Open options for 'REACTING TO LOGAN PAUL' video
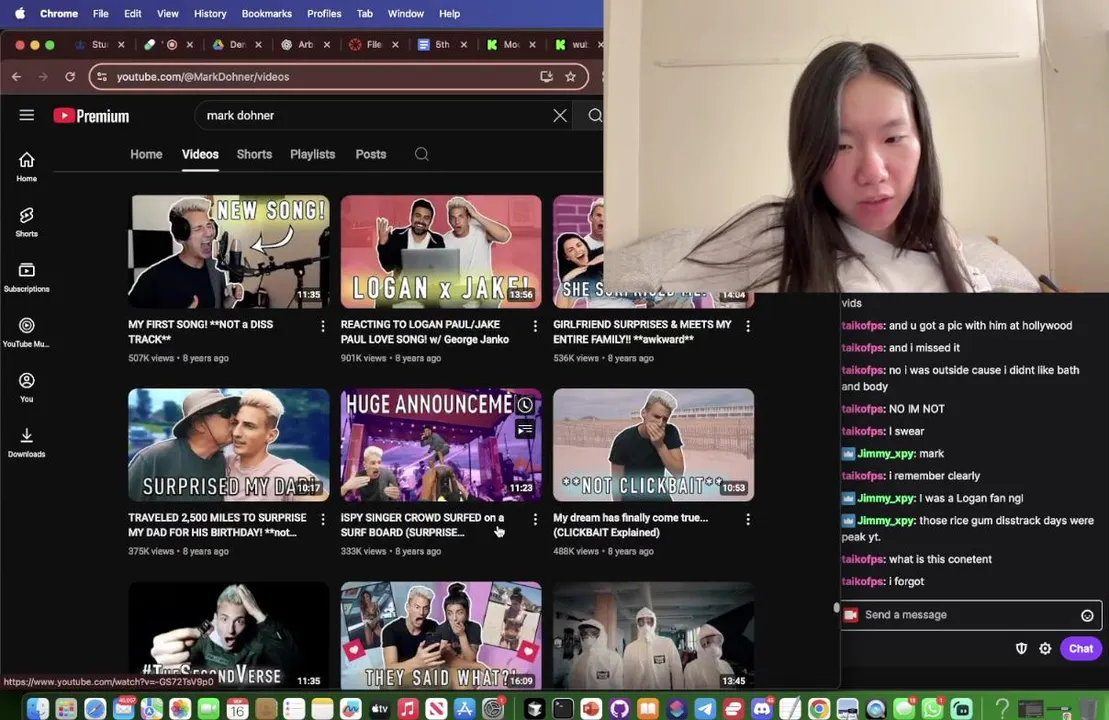This screenshot has width=1109, height=720. click(x=535, y=326)
